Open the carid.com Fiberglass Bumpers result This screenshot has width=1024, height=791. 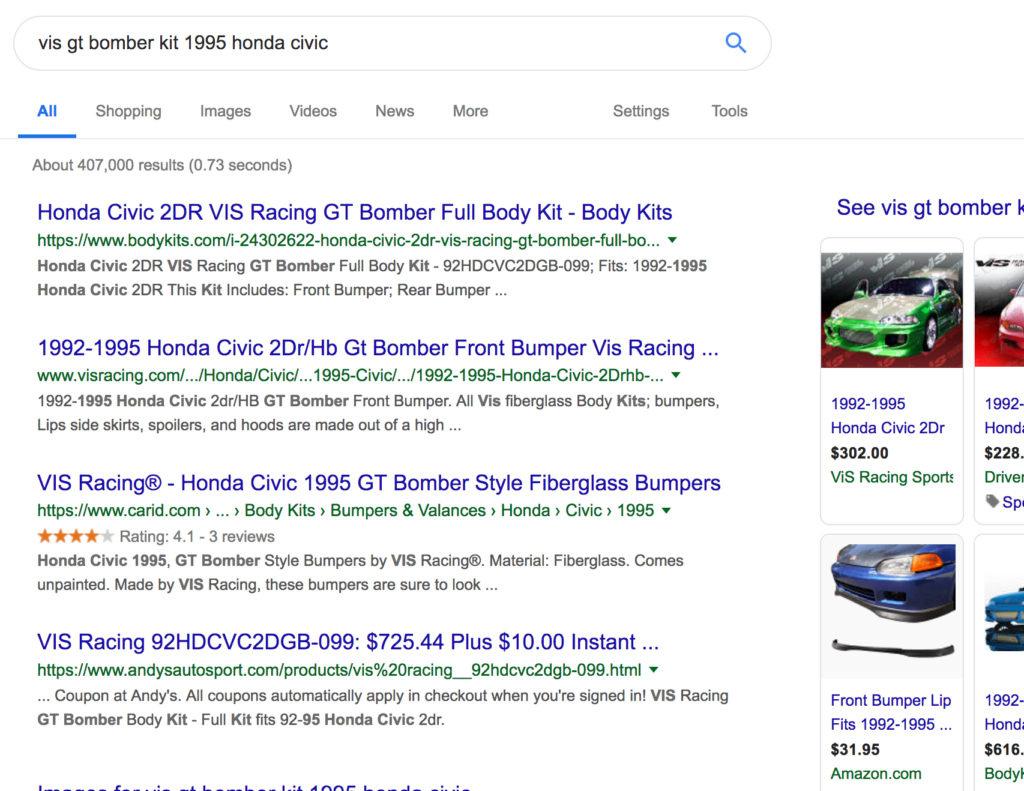pyautogui.click(x=378, y=483)
